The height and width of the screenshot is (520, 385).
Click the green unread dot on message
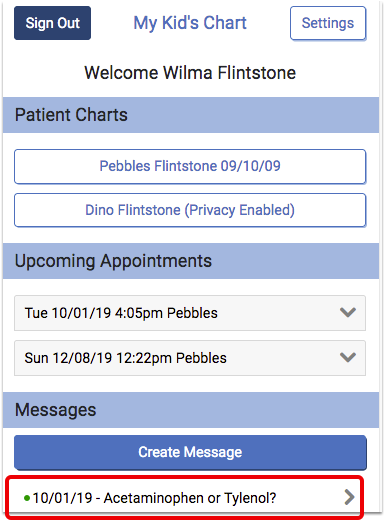point(27,498)
